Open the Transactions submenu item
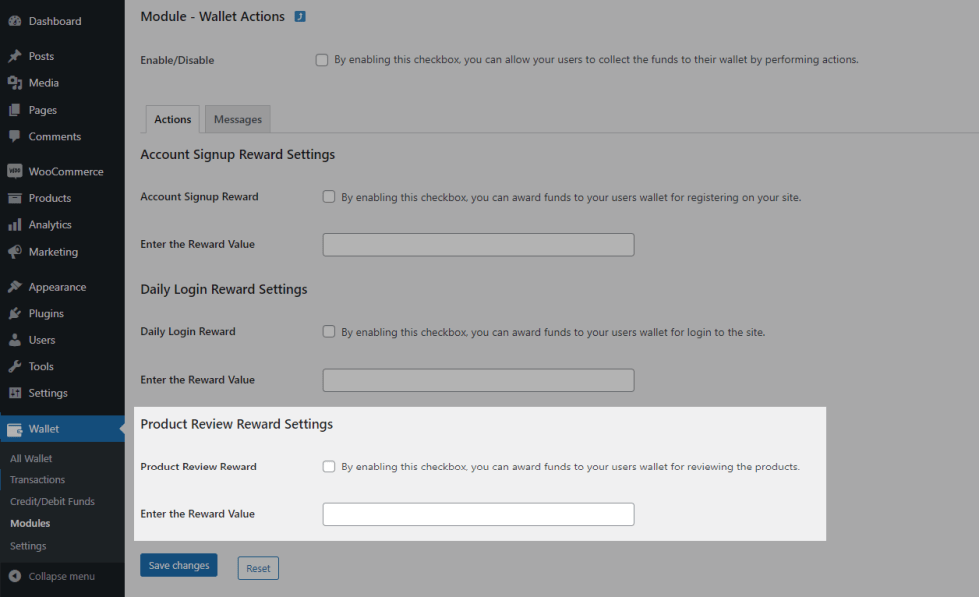 pos(37,480)
